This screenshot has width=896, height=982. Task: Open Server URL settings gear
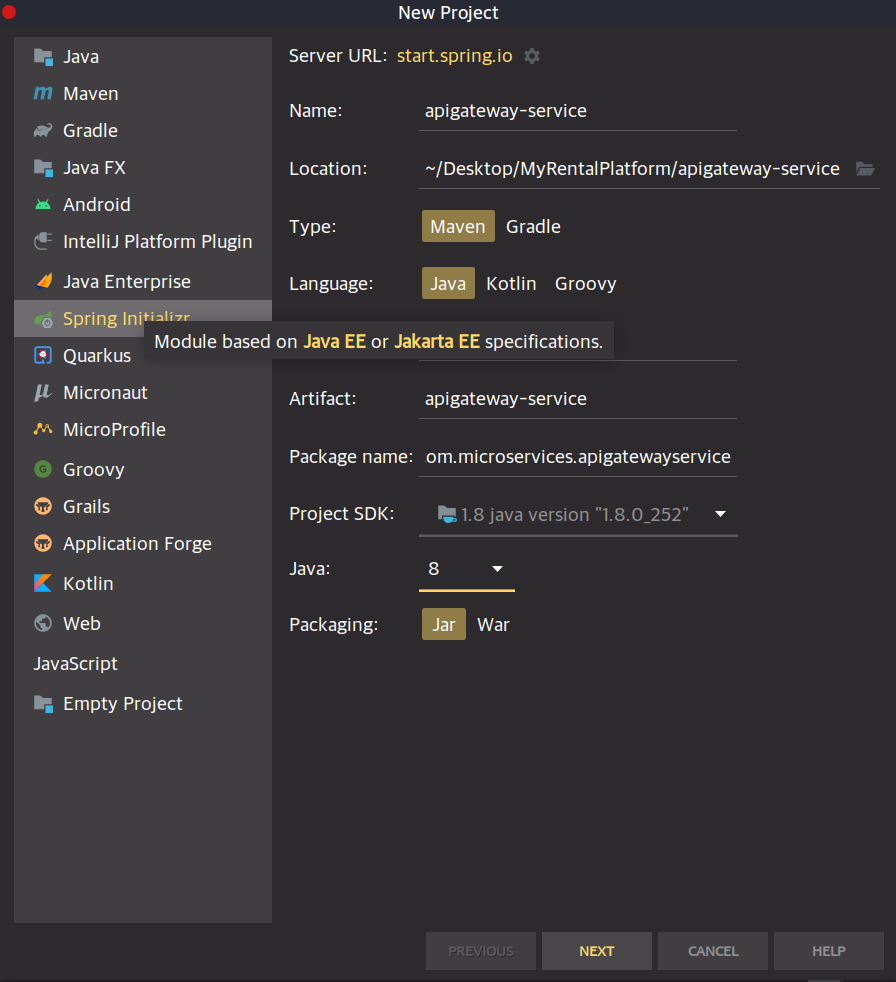pos(532,56)
